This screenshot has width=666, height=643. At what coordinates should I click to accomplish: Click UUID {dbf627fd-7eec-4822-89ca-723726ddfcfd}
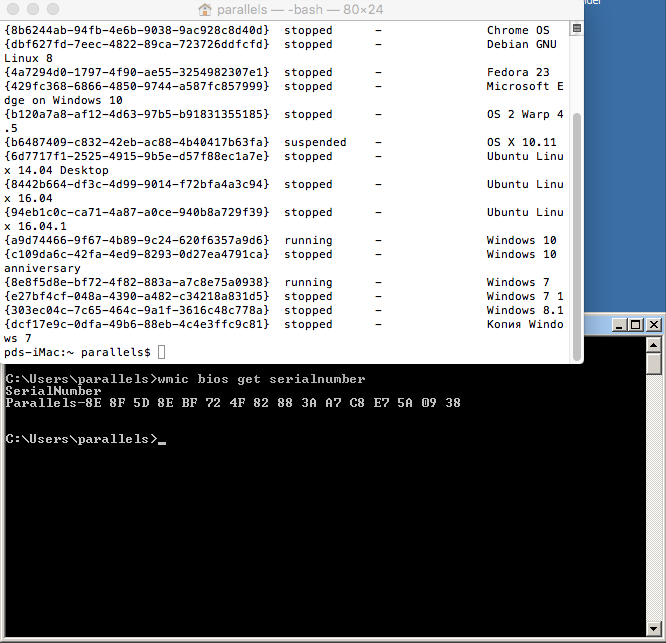pos(137,44)
